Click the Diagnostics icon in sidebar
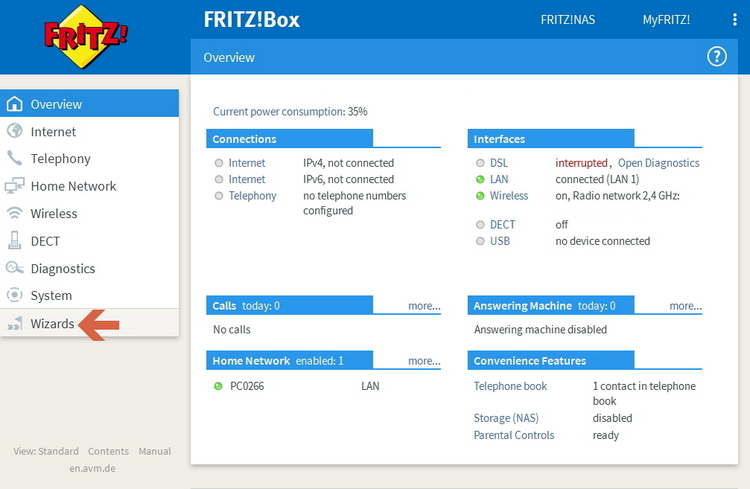 (14, 268)
